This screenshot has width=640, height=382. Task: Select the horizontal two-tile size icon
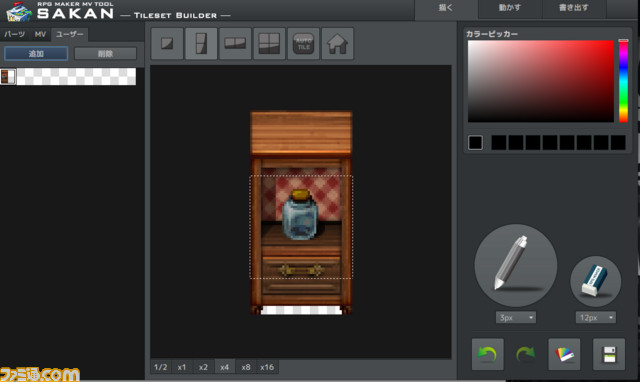(x=235, y=44)
